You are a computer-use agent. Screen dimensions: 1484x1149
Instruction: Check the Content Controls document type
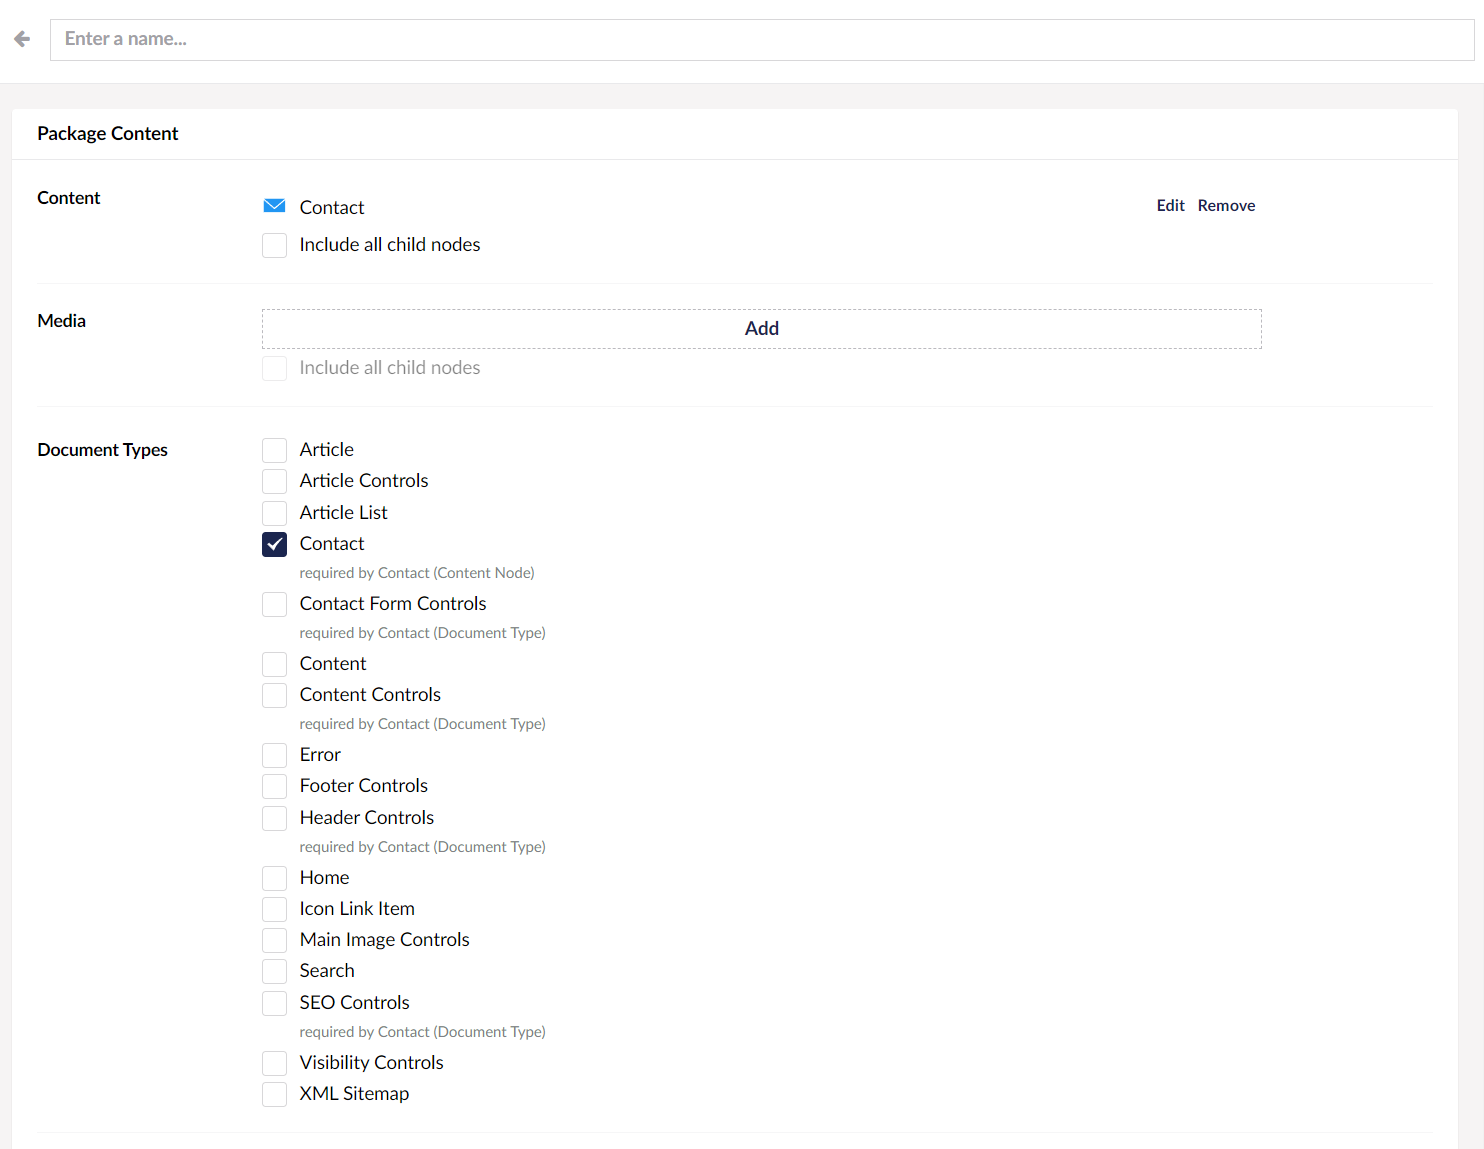click(274, 695)
